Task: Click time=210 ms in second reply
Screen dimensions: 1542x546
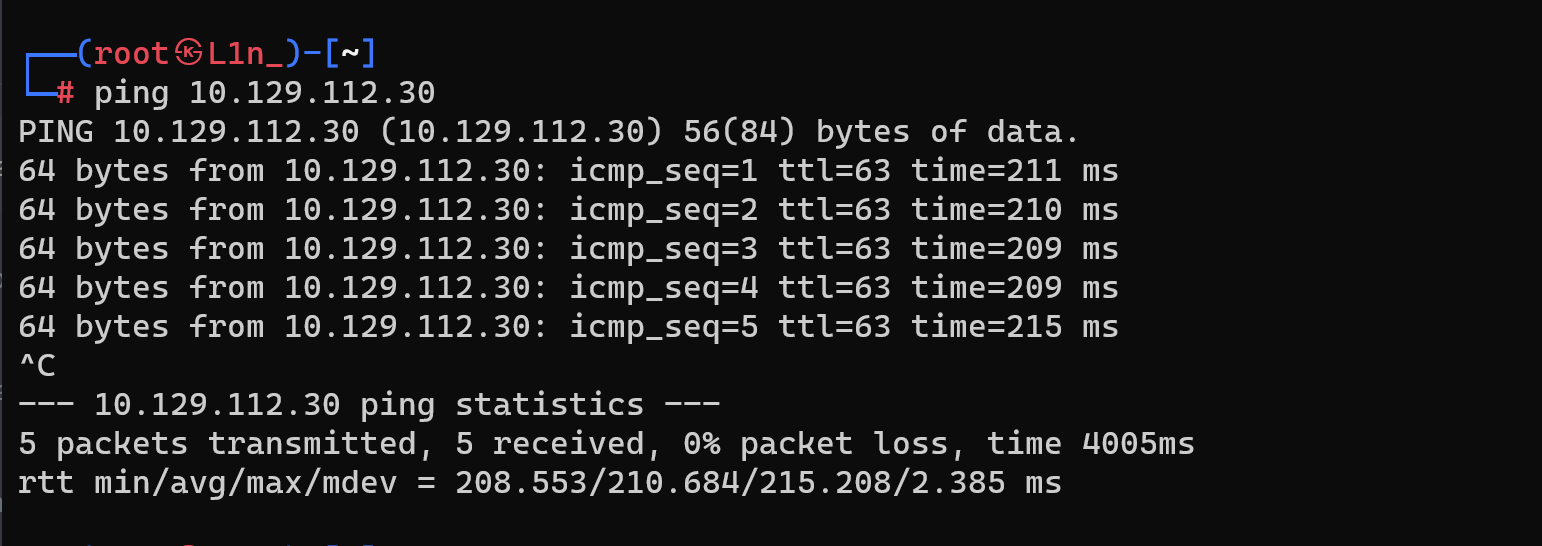Action: [1014, 210]
